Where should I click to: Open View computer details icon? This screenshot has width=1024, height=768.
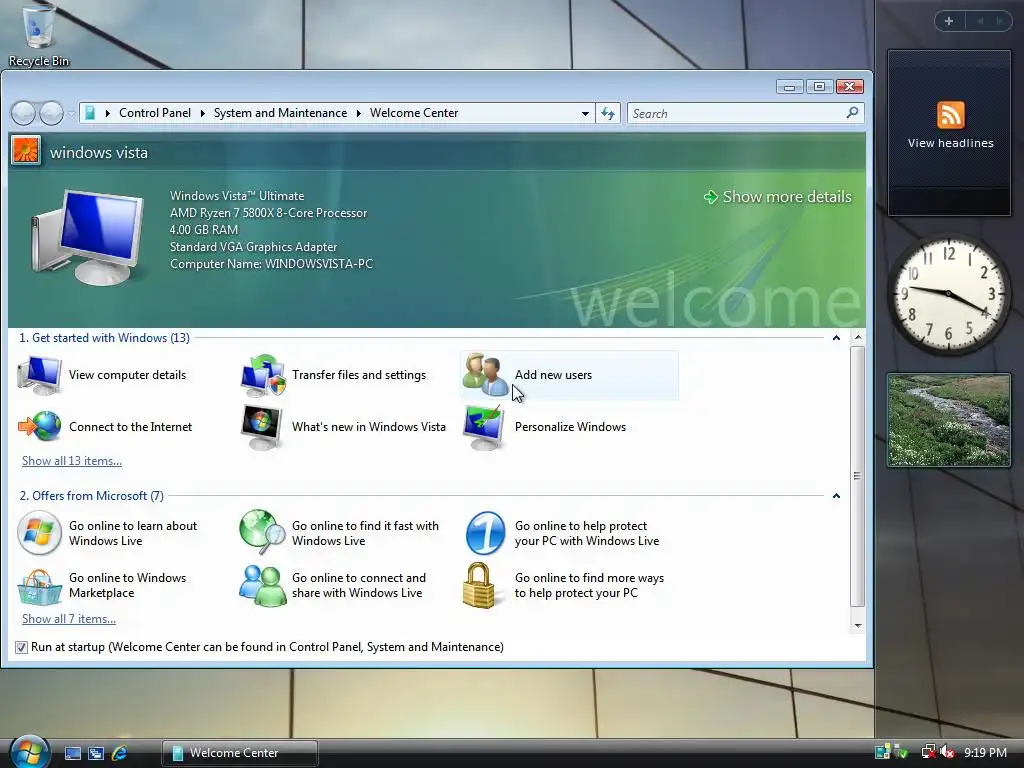[40, 375]
